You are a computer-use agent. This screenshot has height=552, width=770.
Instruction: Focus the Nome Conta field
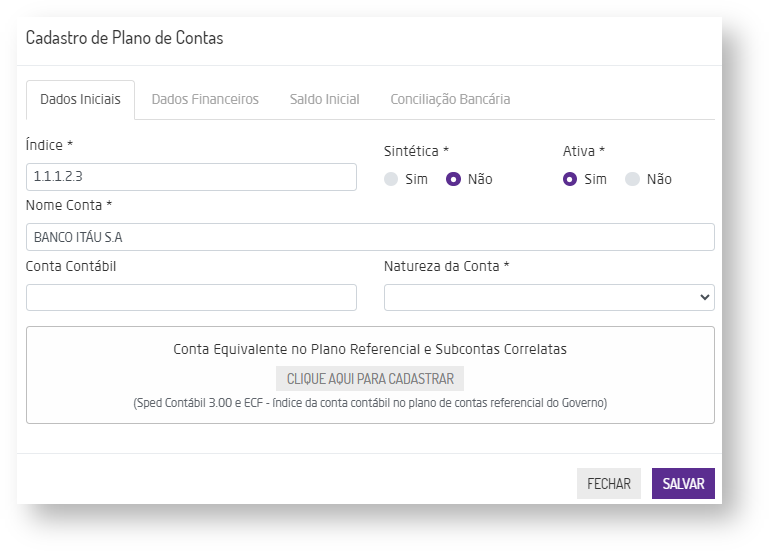tap(370, 237)
